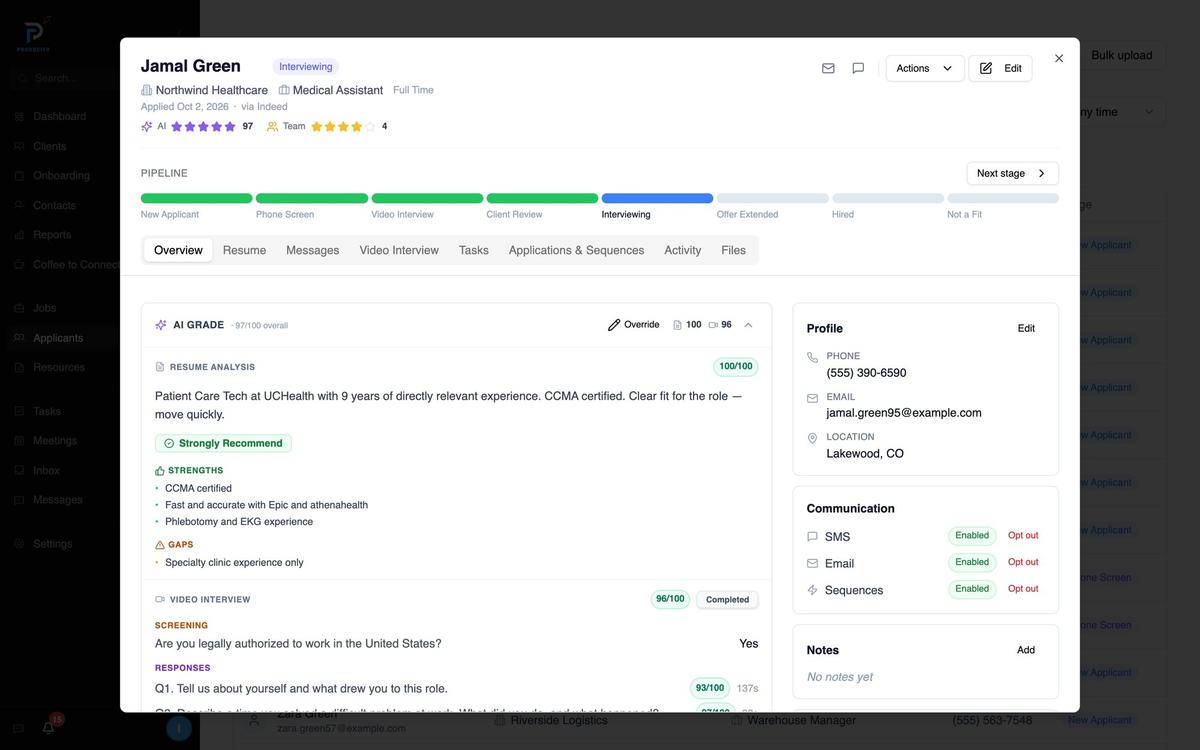Image resolution: width=1200 pixels, height=750 pixels.
Task: Edit the Profile section
Action: (1026, 328)
